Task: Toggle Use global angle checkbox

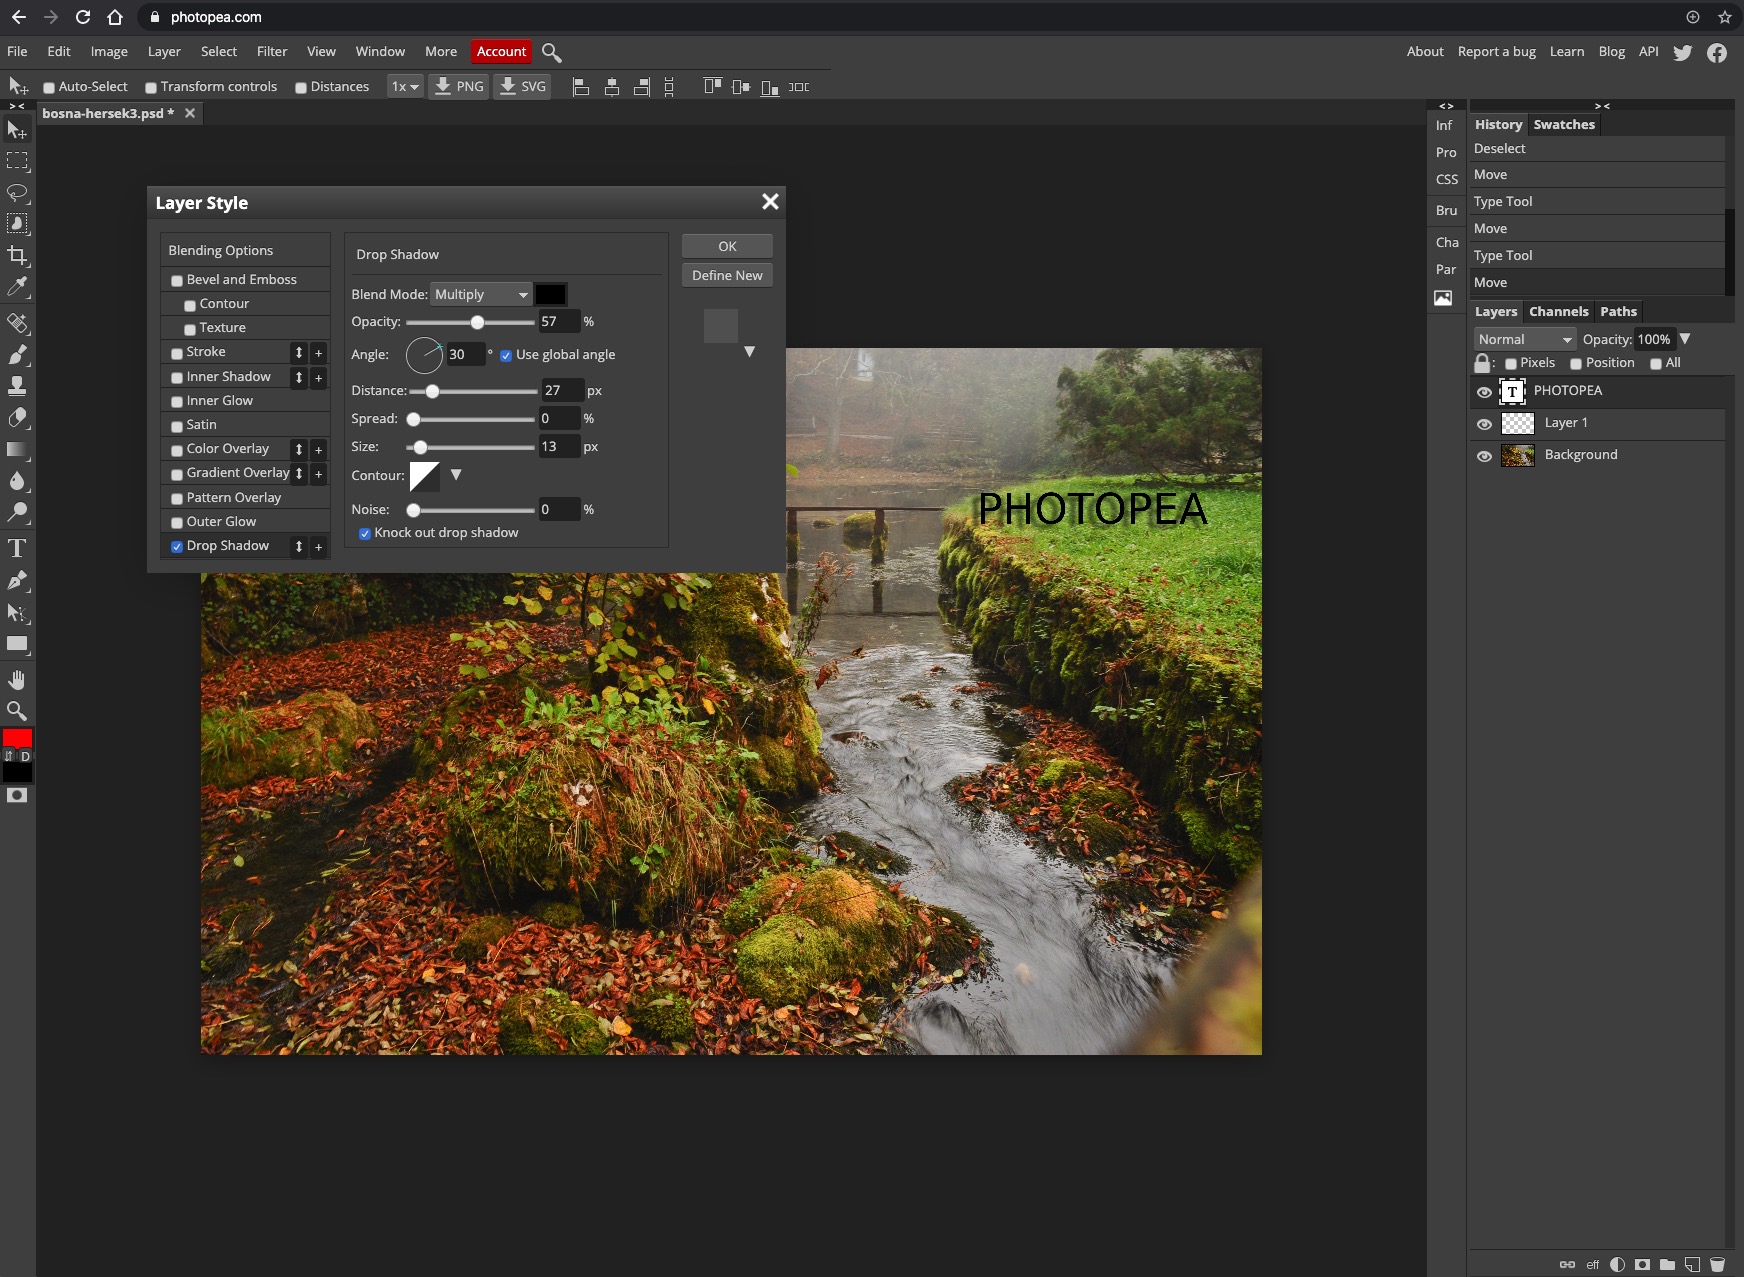Action: pyautogui.click(x=506, y=356)
